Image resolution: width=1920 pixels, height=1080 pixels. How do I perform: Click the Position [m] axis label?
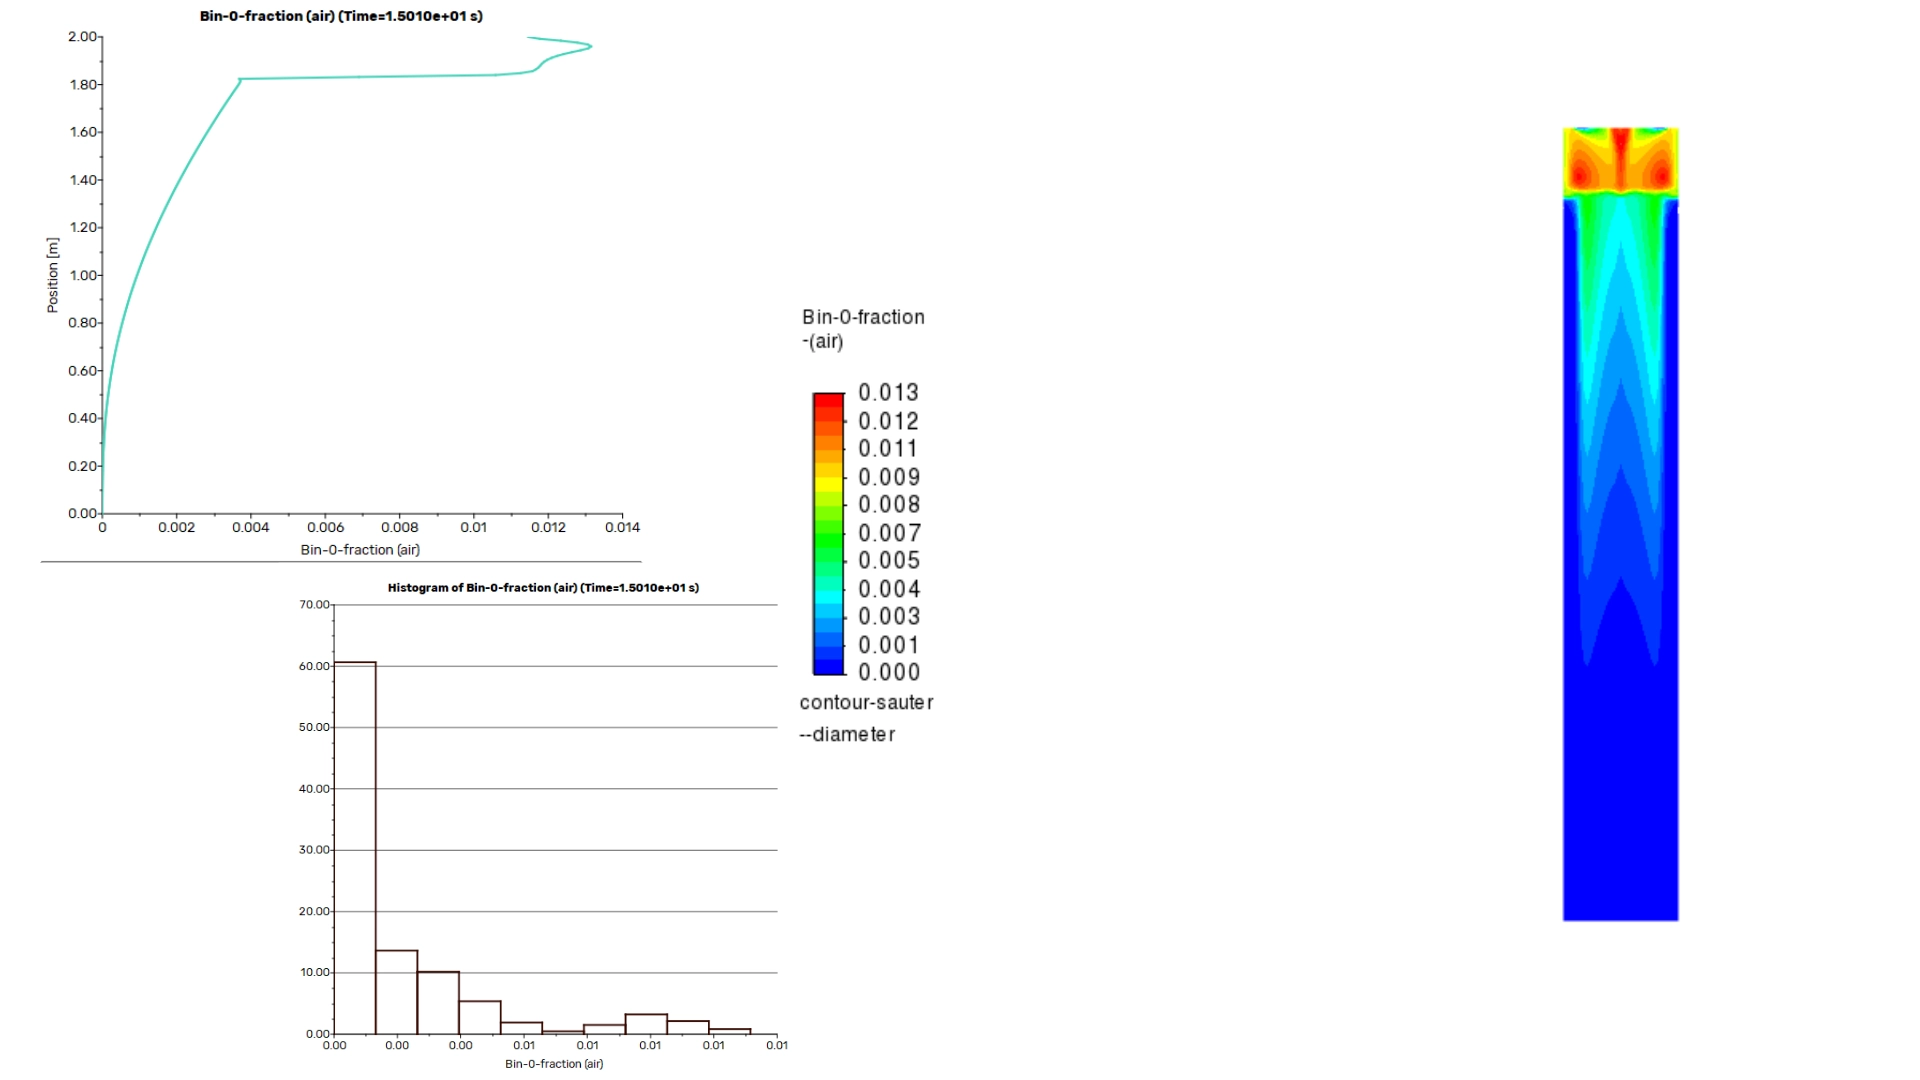(52, 275)
